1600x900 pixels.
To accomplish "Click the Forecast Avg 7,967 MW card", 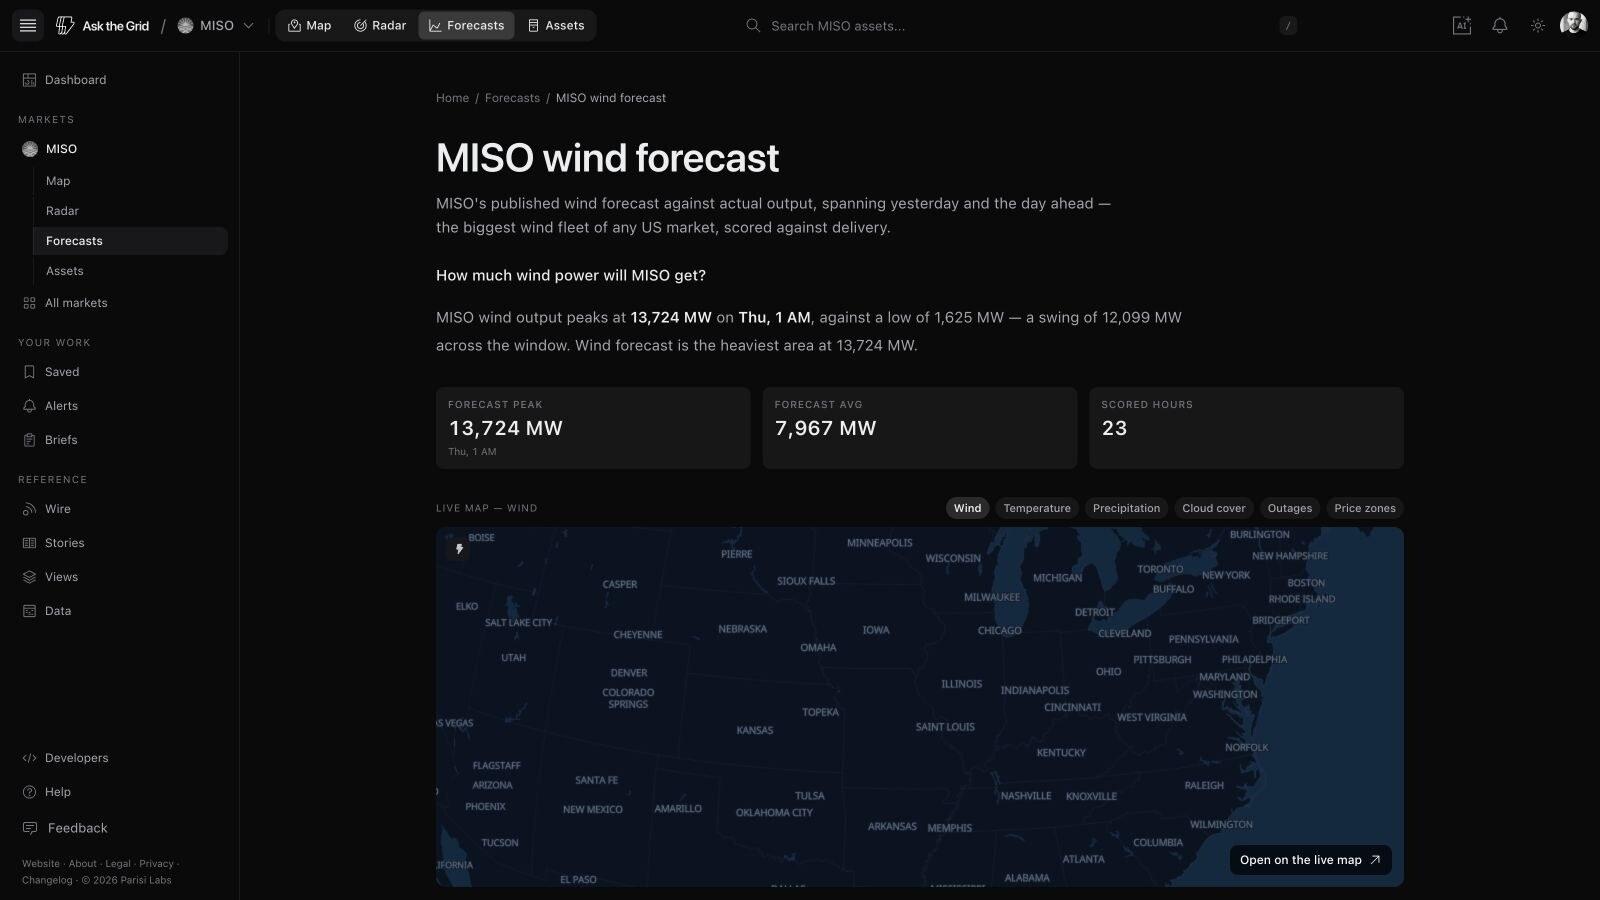I will click(920, 428).
